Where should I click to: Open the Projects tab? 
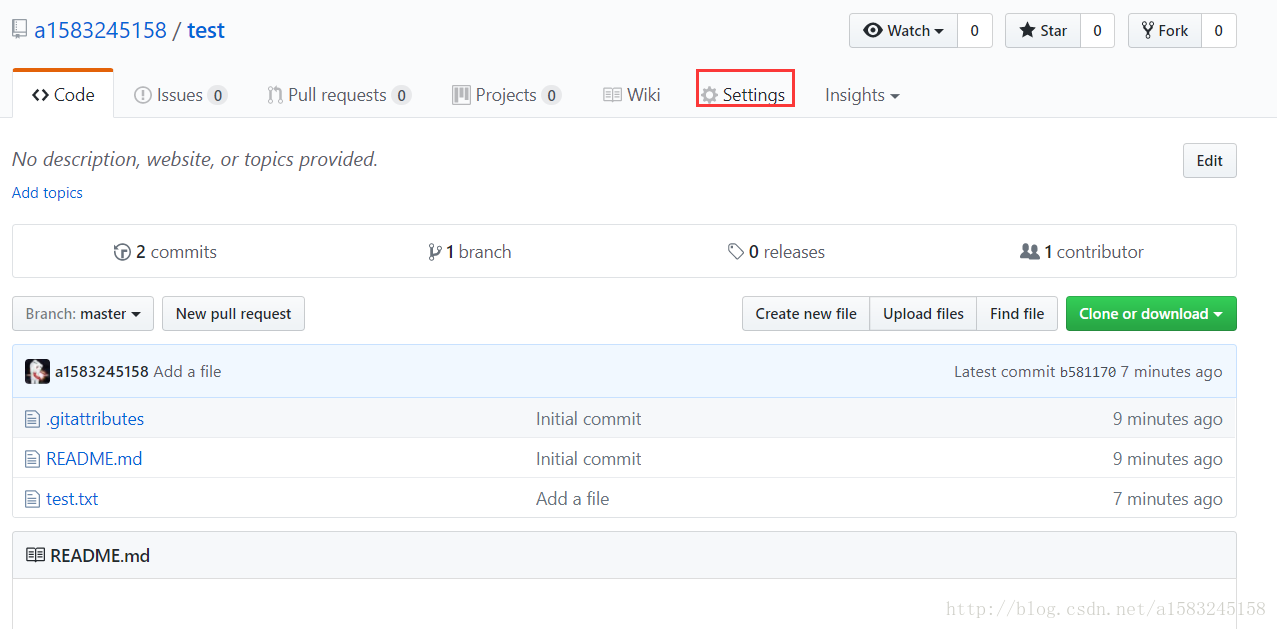pos(506,95)
